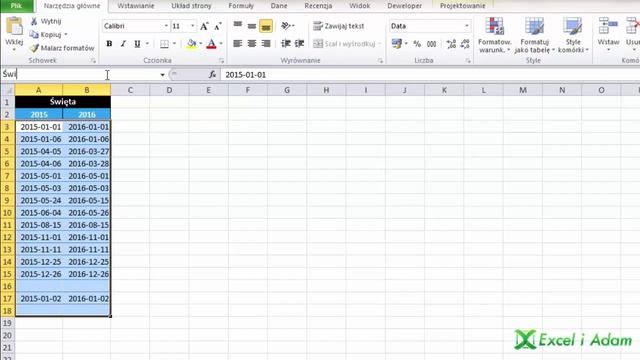Apply red font color A
The image size is (640, 360).
[211, 44]
